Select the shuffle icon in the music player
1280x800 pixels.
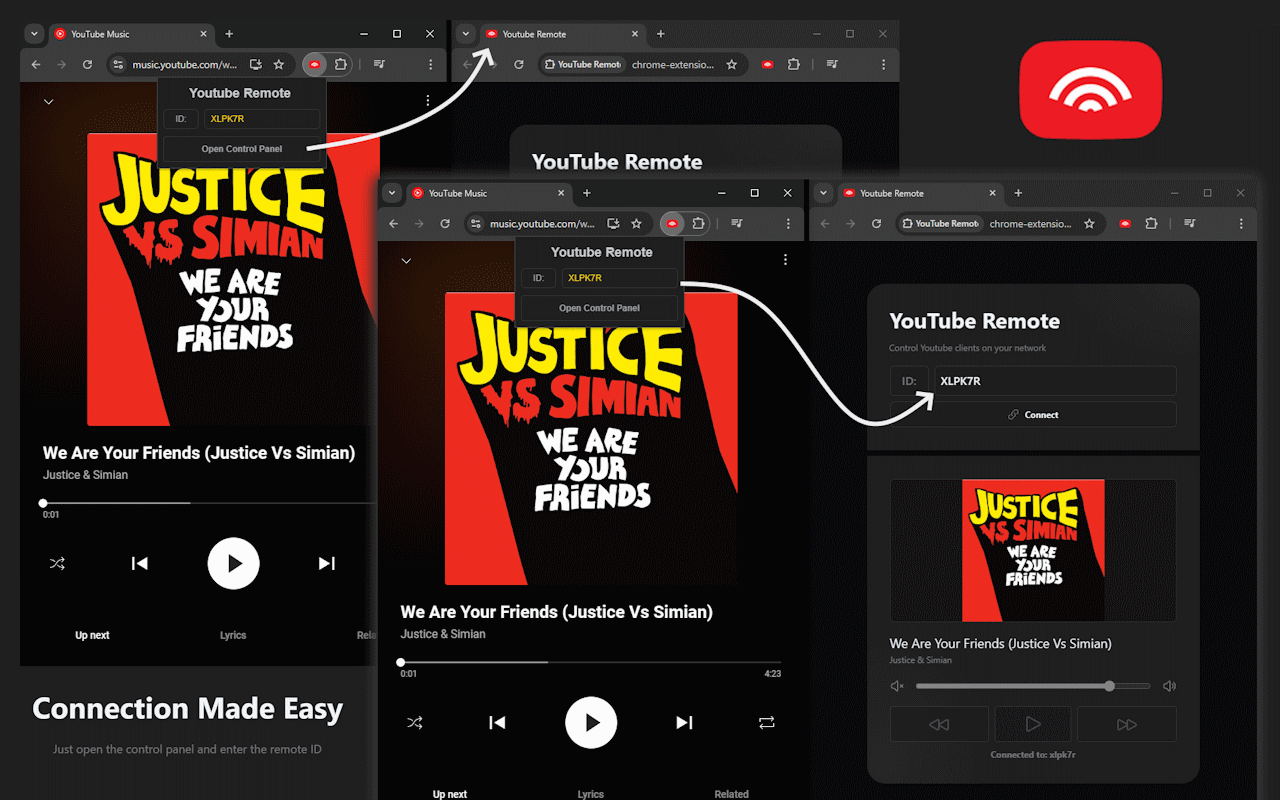point(415,722)
